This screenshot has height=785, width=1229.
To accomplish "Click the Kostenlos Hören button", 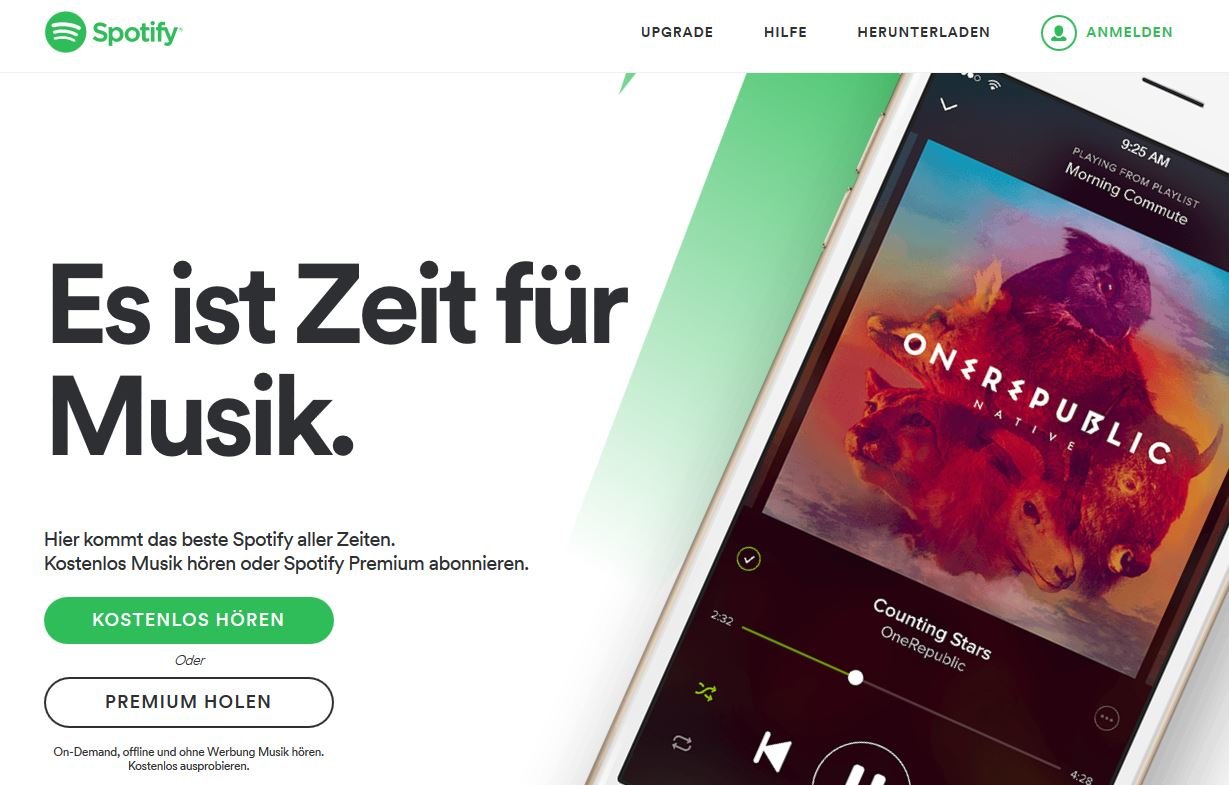I will tap(188, 620).
